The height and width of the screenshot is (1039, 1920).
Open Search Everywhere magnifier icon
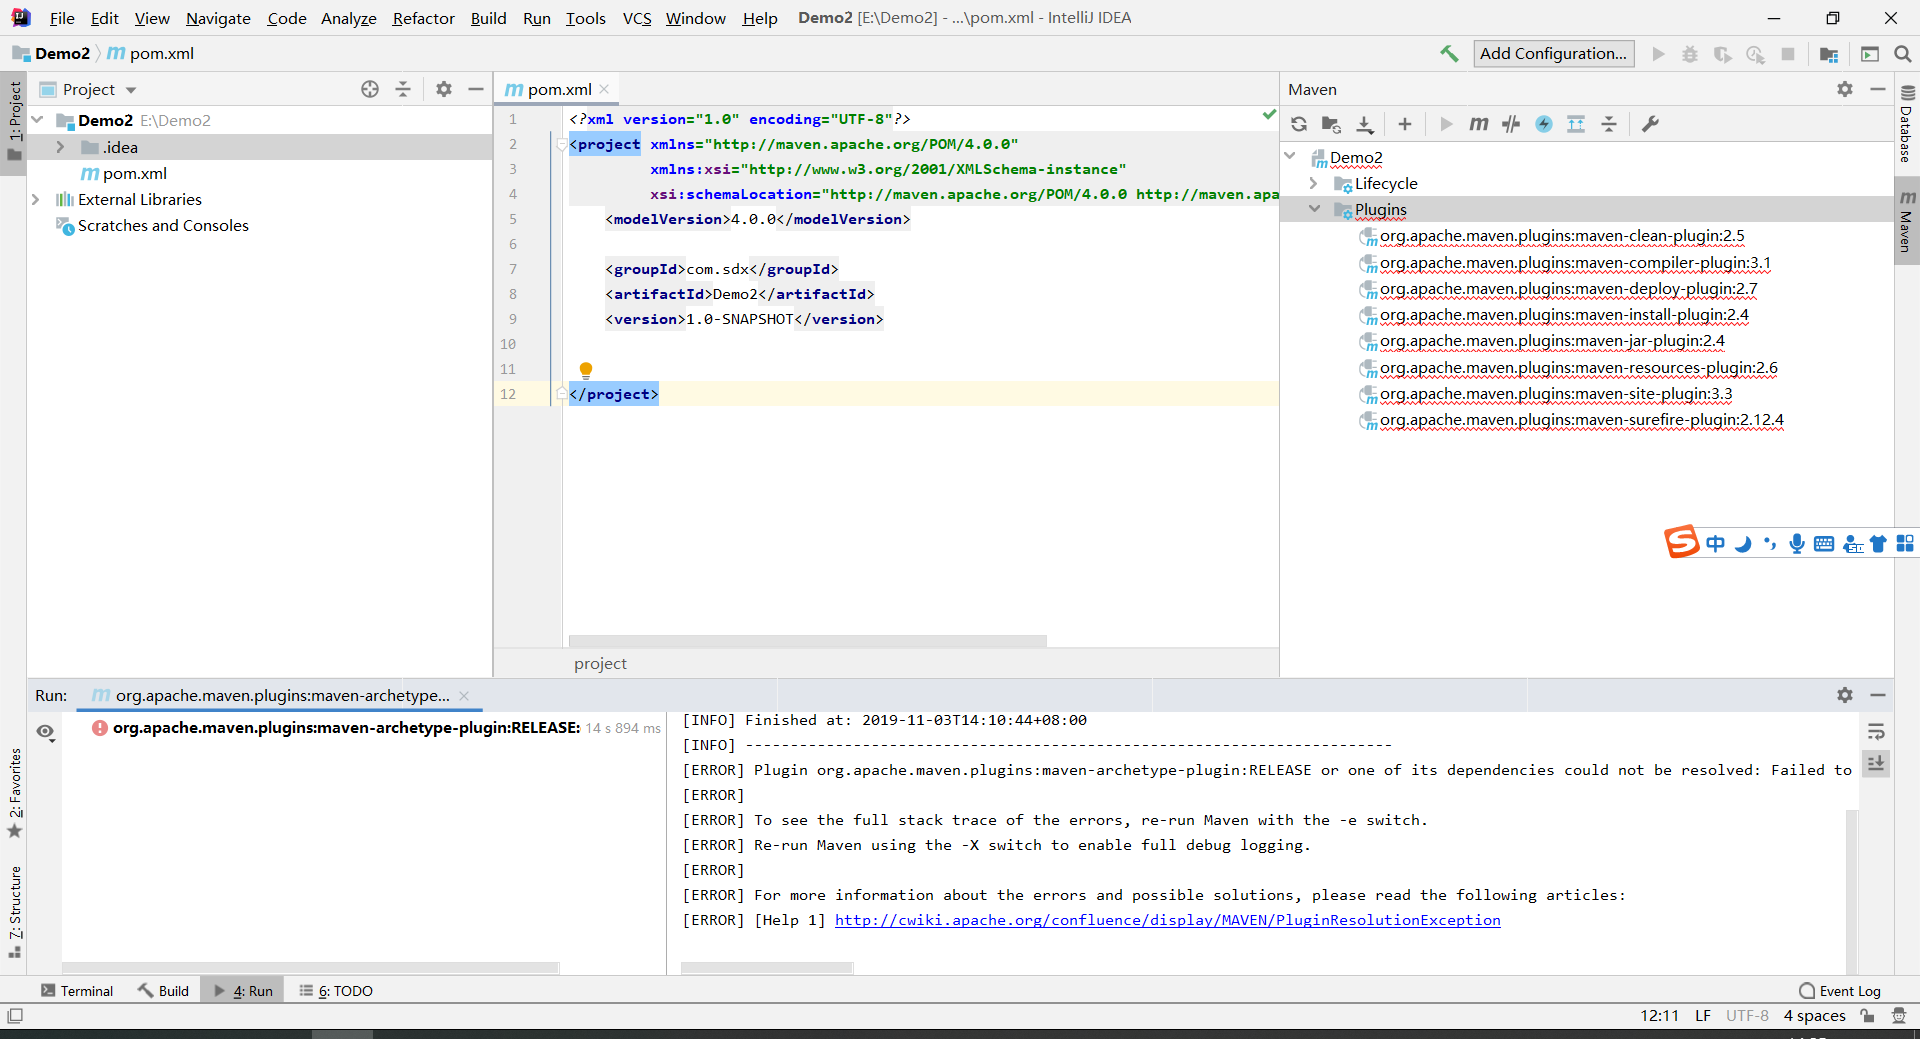coord(1903,54)
